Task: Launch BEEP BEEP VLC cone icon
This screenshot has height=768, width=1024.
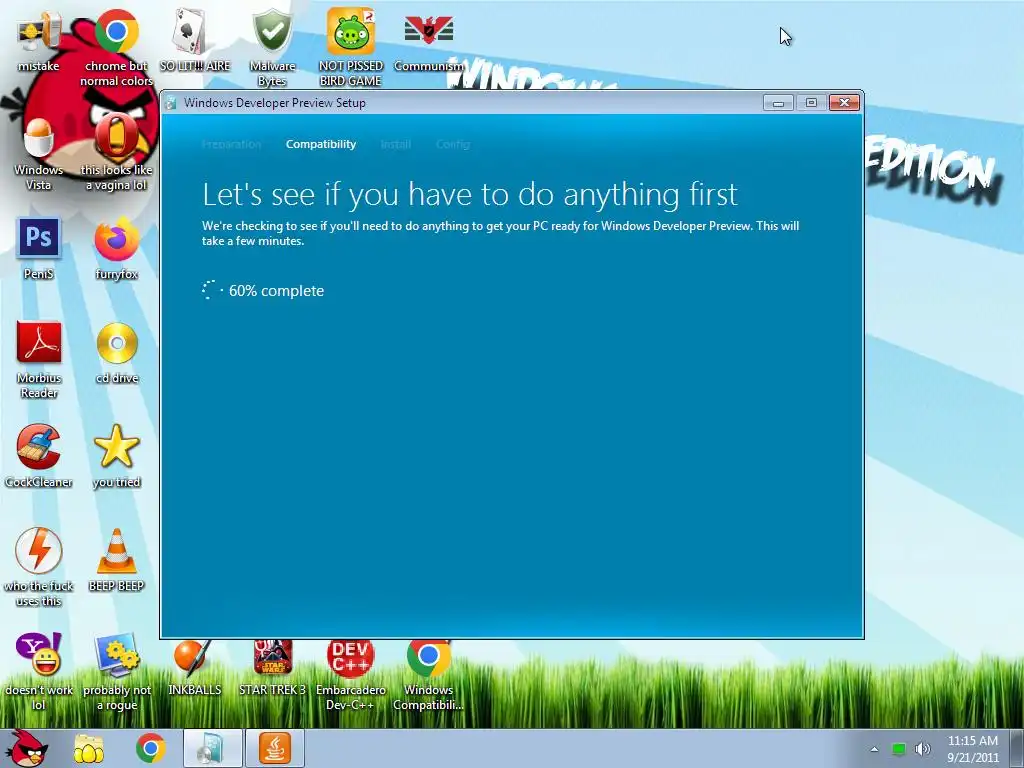Action: click(x=116, y=562)
